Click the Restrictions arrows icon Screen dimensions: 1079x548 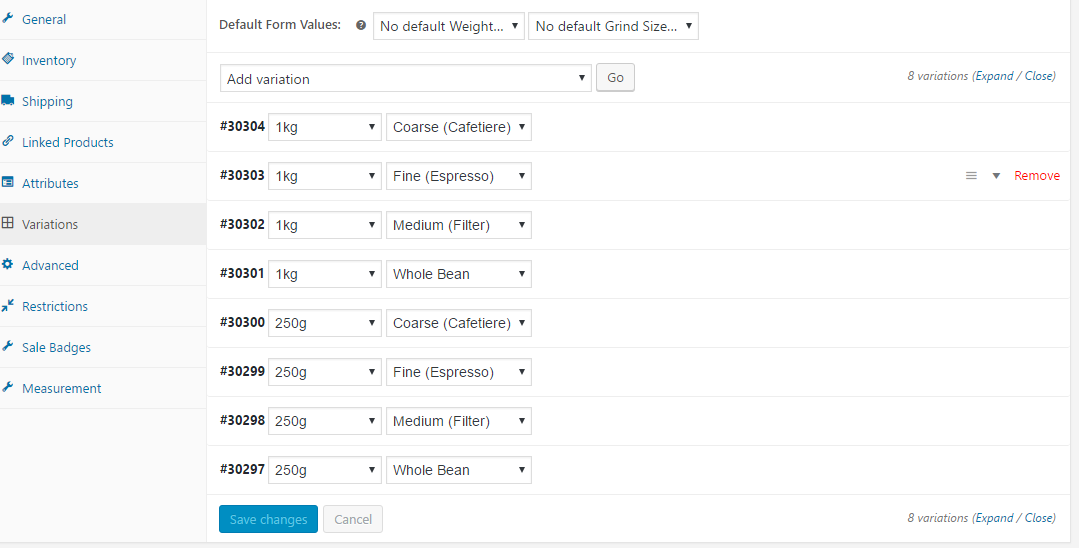(8, 306)
